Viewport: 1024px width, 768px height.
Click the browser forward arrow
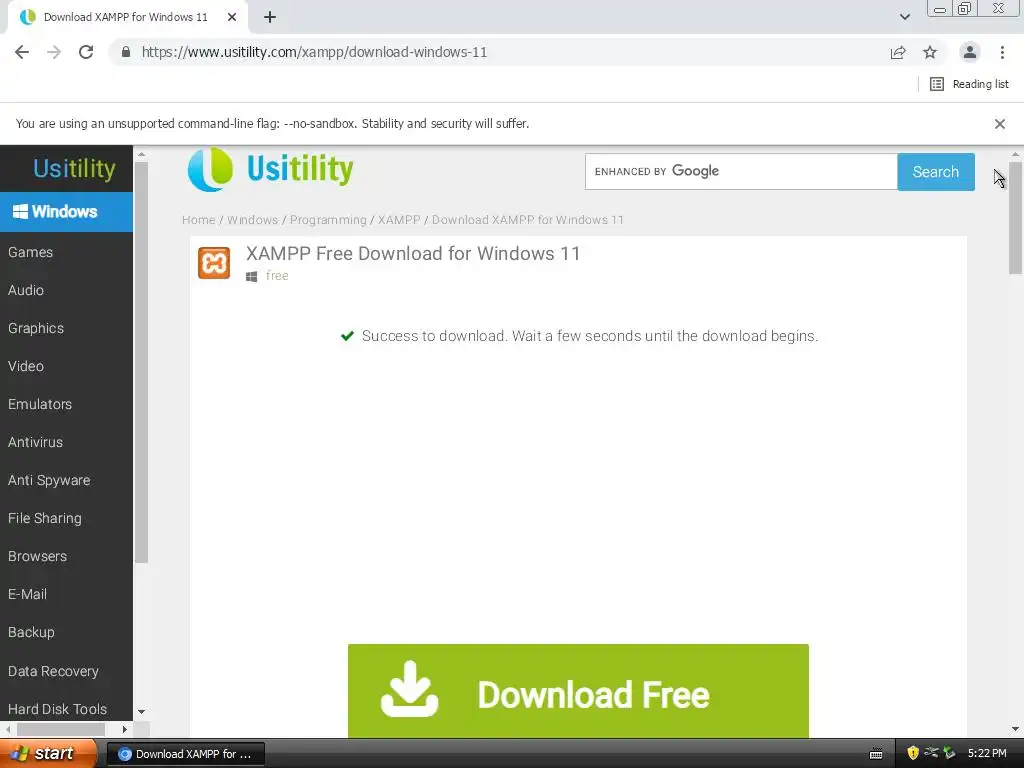pos(54,52)
